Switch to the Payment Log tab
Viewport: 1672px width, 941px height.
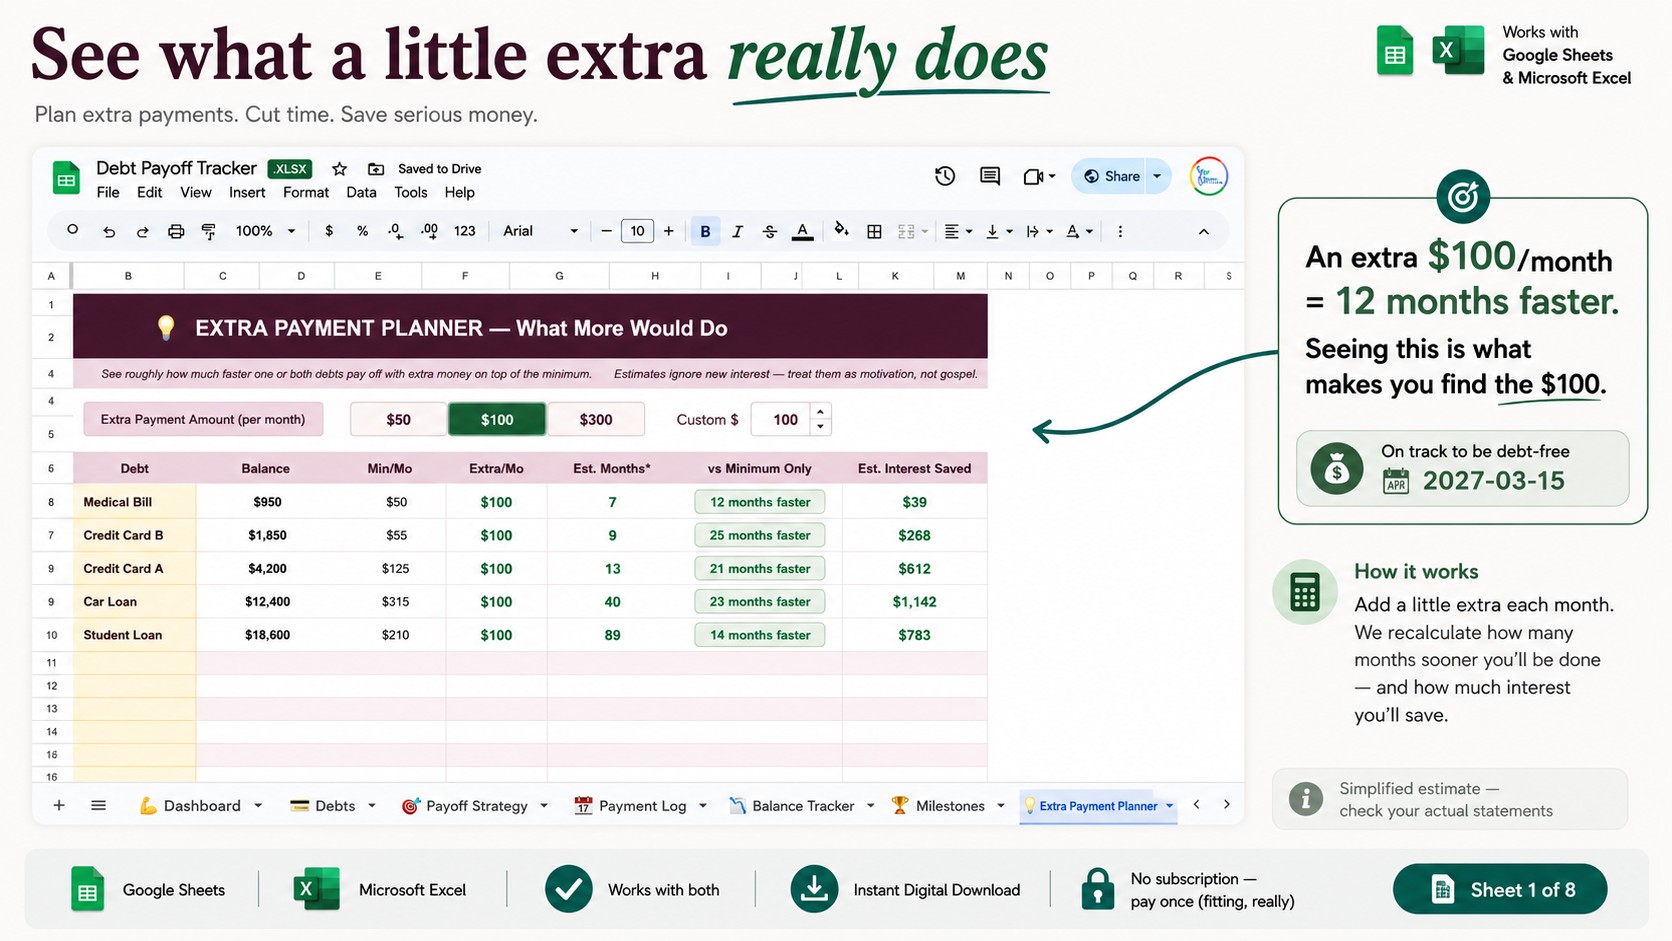click(x=641, y=805)
